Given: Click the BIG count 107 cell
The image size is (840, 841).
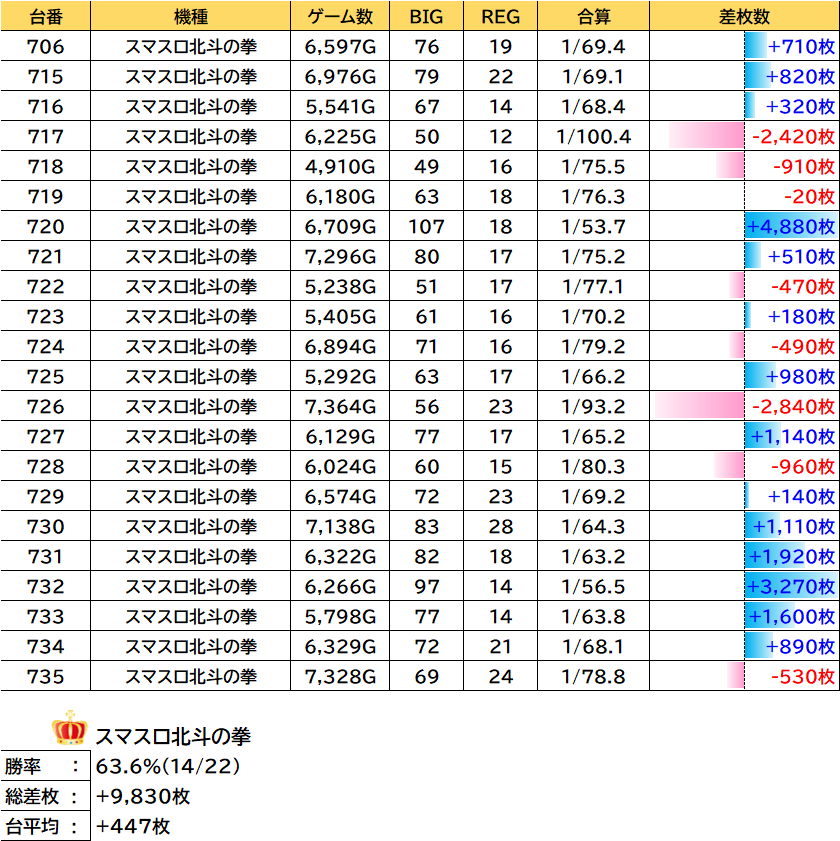Looking at the screenshot, I should click(x=426, y=226).
